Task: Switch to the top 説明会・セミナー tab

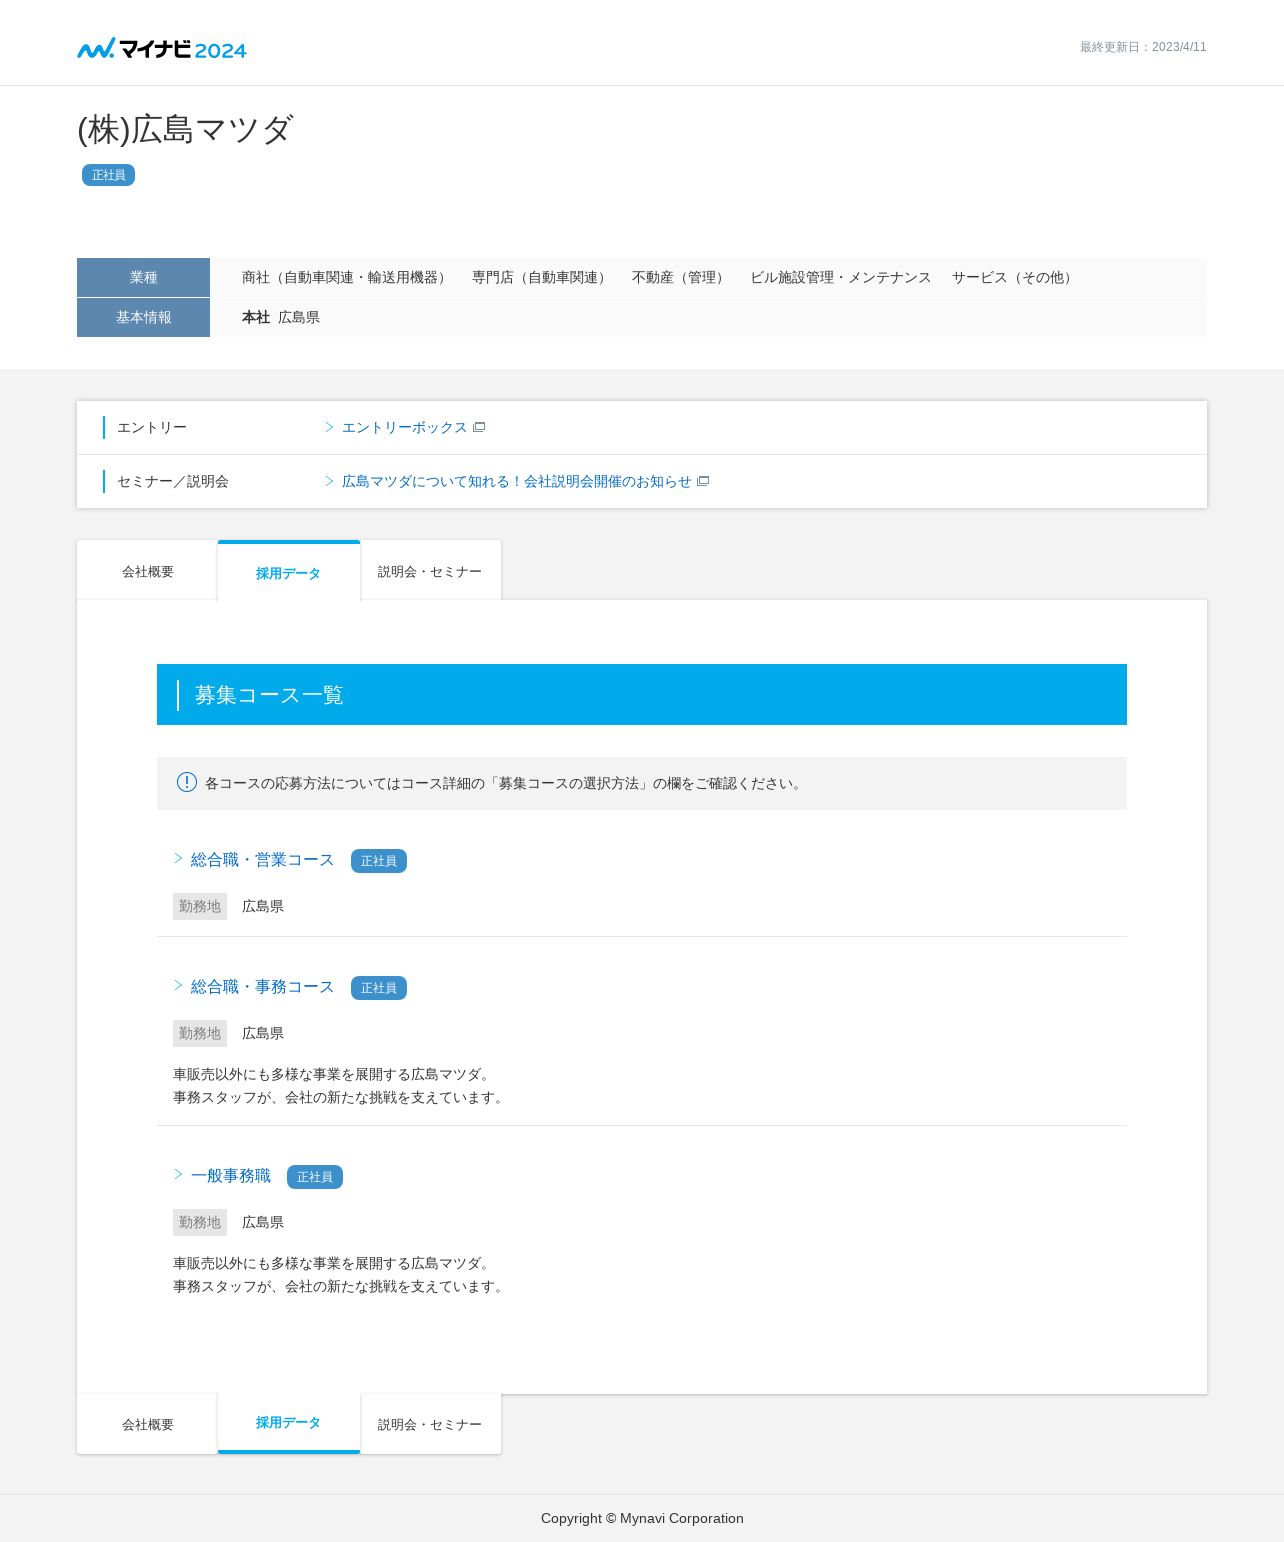Action: pyautogui.click(x=430, y=571)
